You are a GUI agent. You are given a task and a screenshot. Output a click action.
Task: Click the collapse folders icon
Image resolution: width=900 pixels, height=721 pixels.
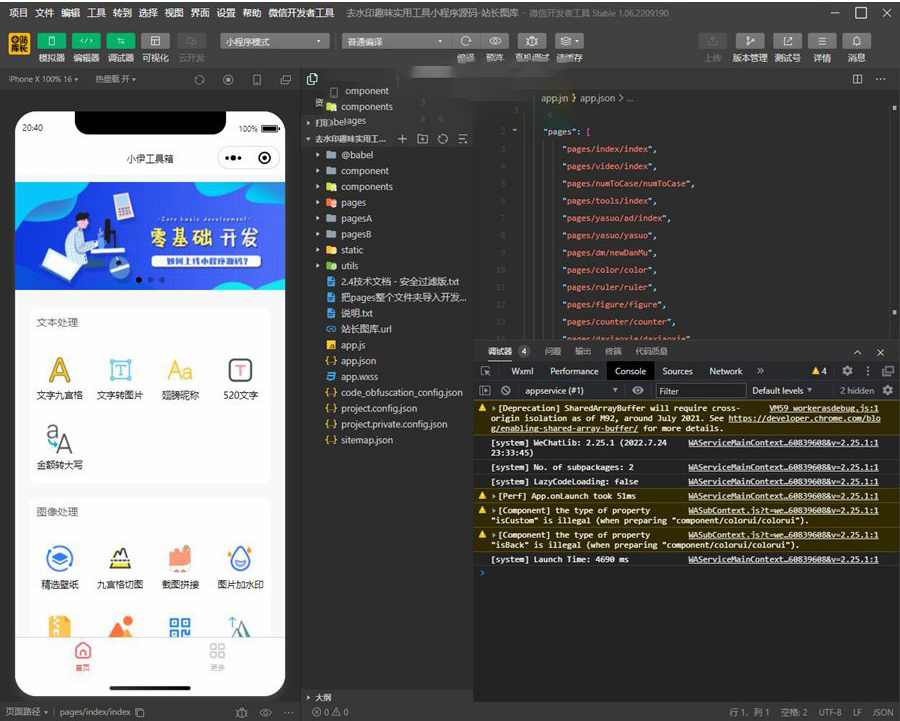[463, 139]
